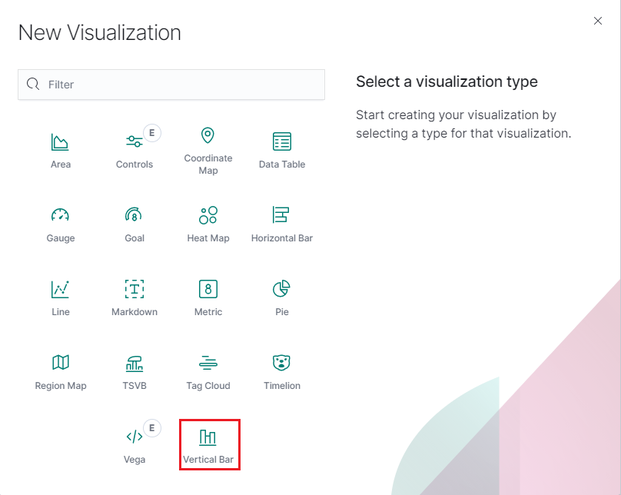This screenshot has height=495, width=621.
Task: Select the TSVB visualization
Action: [134, 370]
